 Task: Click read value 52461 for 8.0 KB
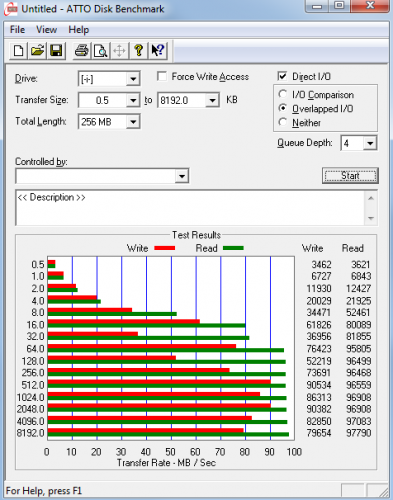click(x=359, y=313)
